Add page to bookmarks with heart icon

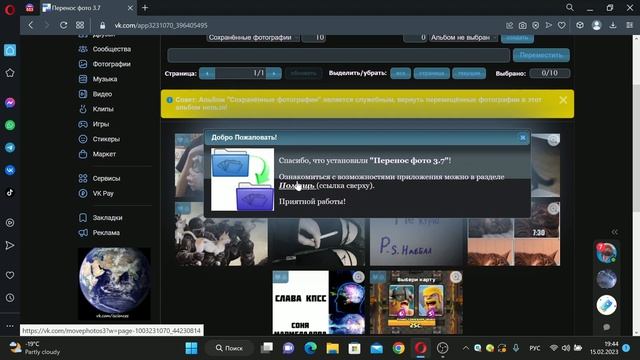click(562, 25)
